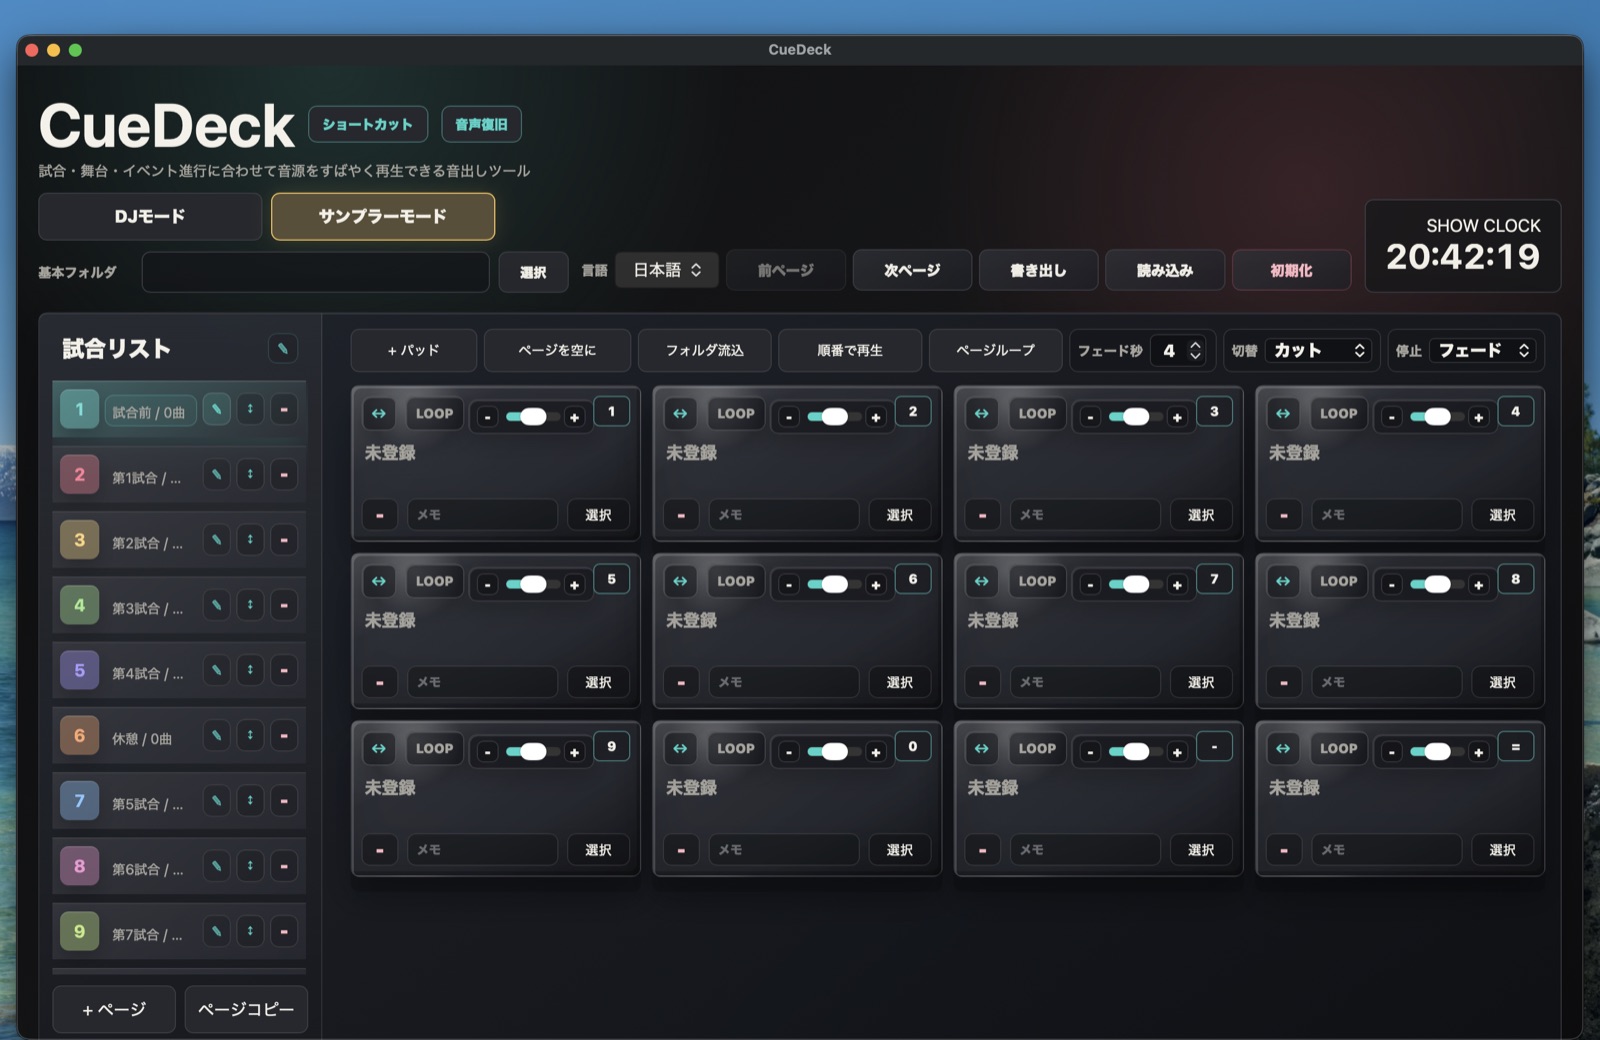Click the red 初期化 reset button

pyautogui.click(x=1292, y=270)
